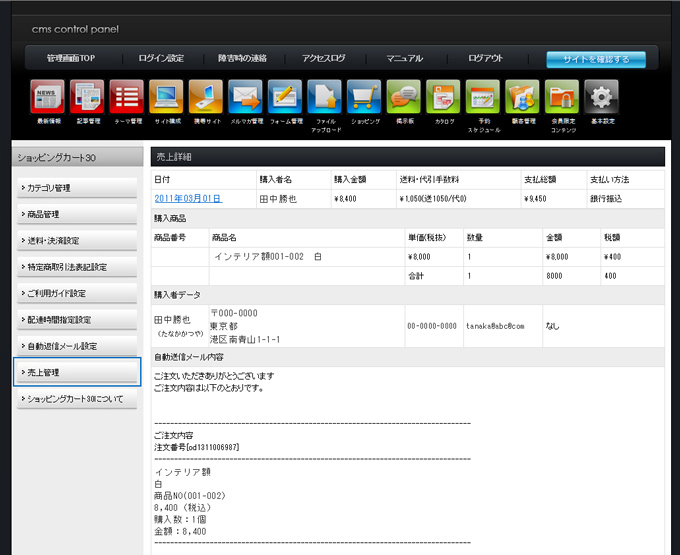Expand 商品管理 in the sidebar

77,214
